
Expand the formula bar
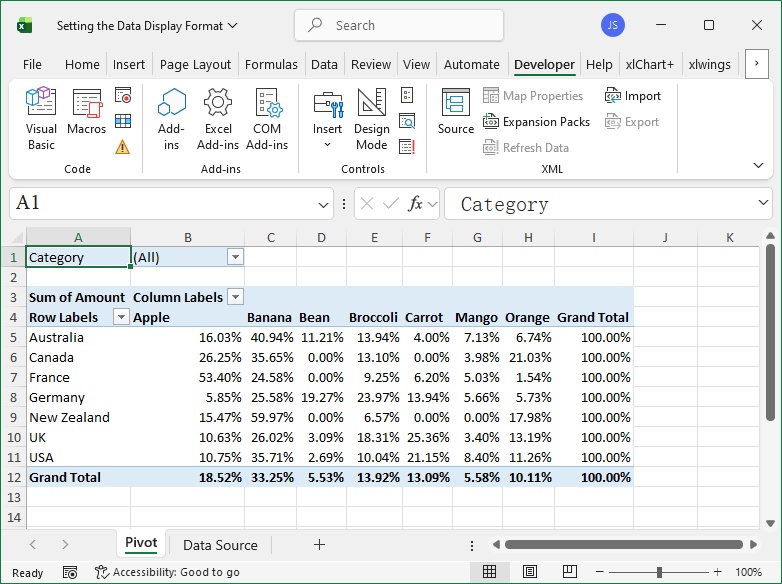(x=763, y=202)
